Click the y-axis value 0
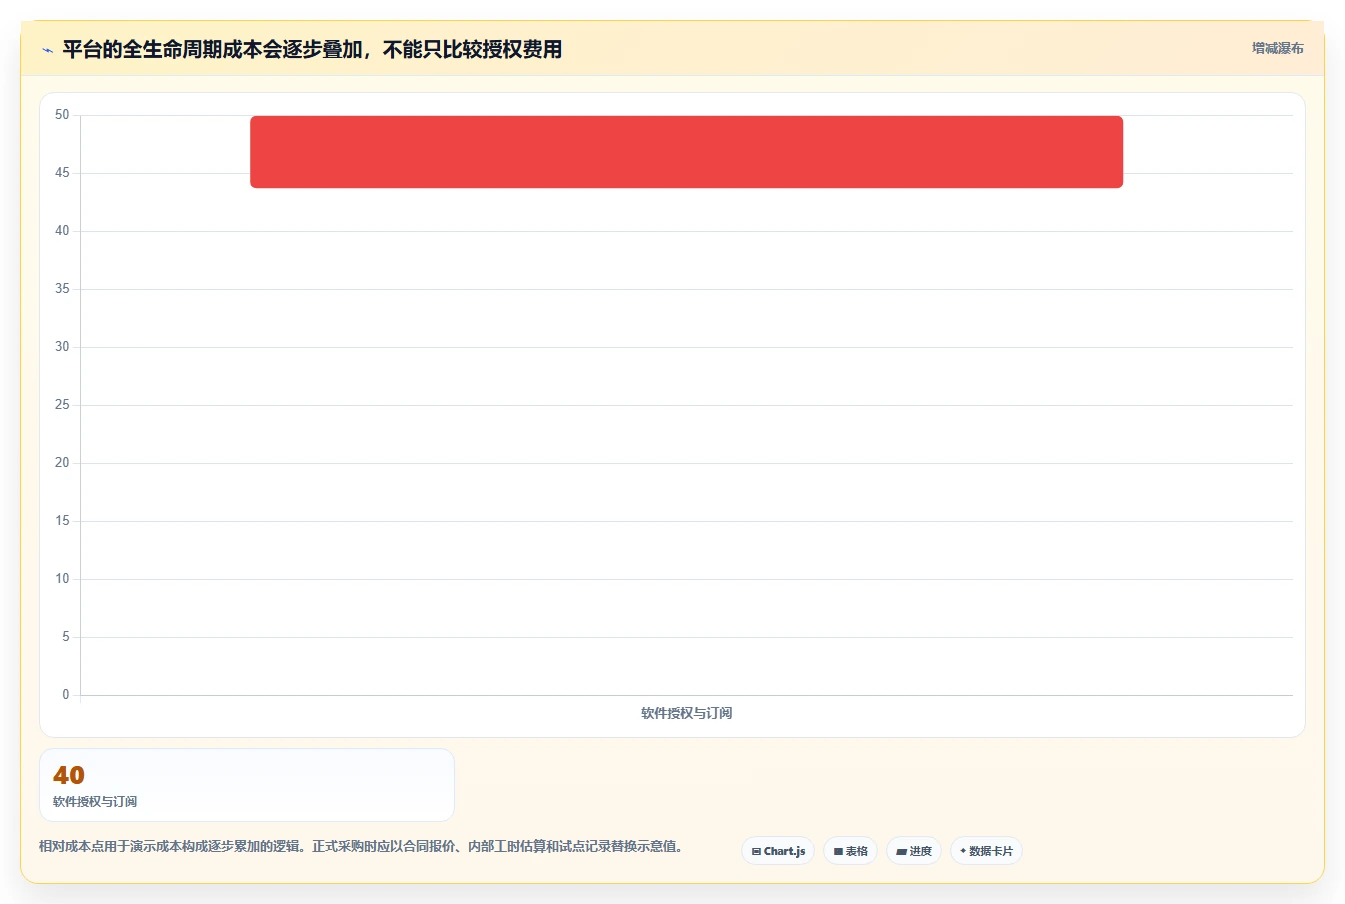 [66, 695]
